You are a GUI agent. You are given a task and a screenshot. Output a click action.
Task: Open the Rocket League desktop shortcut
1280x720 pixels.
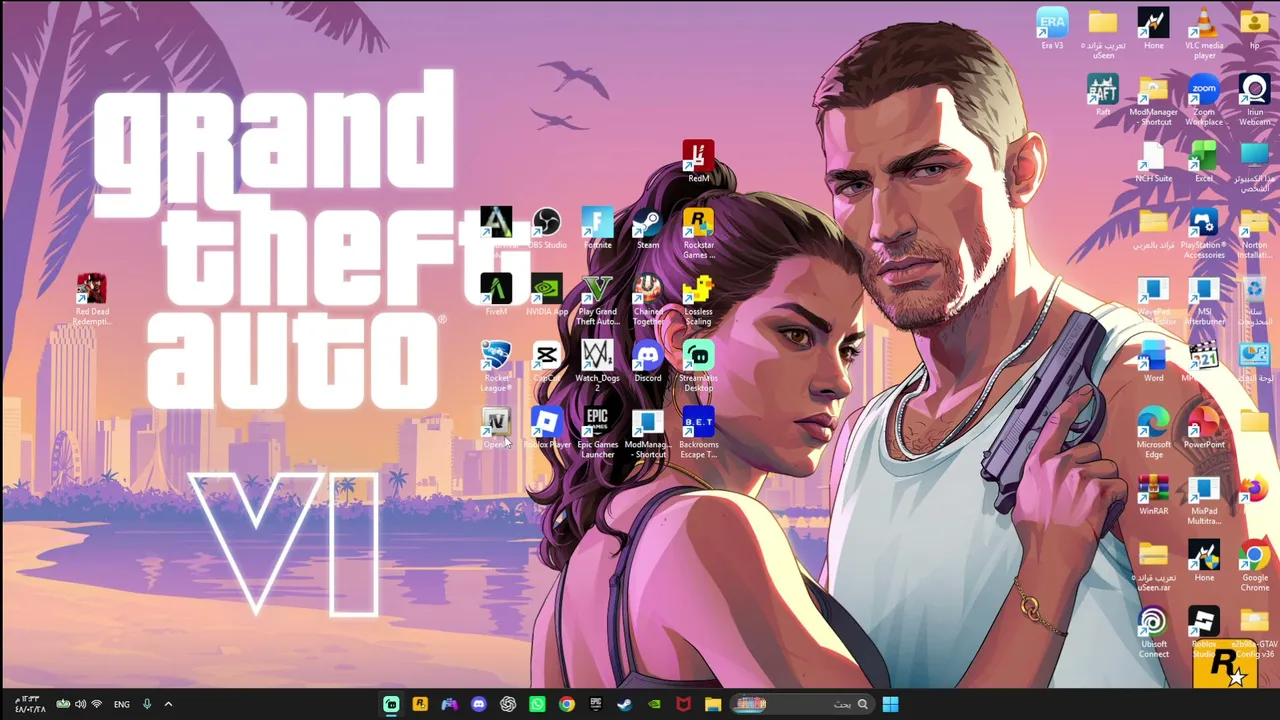coord(496,366)
